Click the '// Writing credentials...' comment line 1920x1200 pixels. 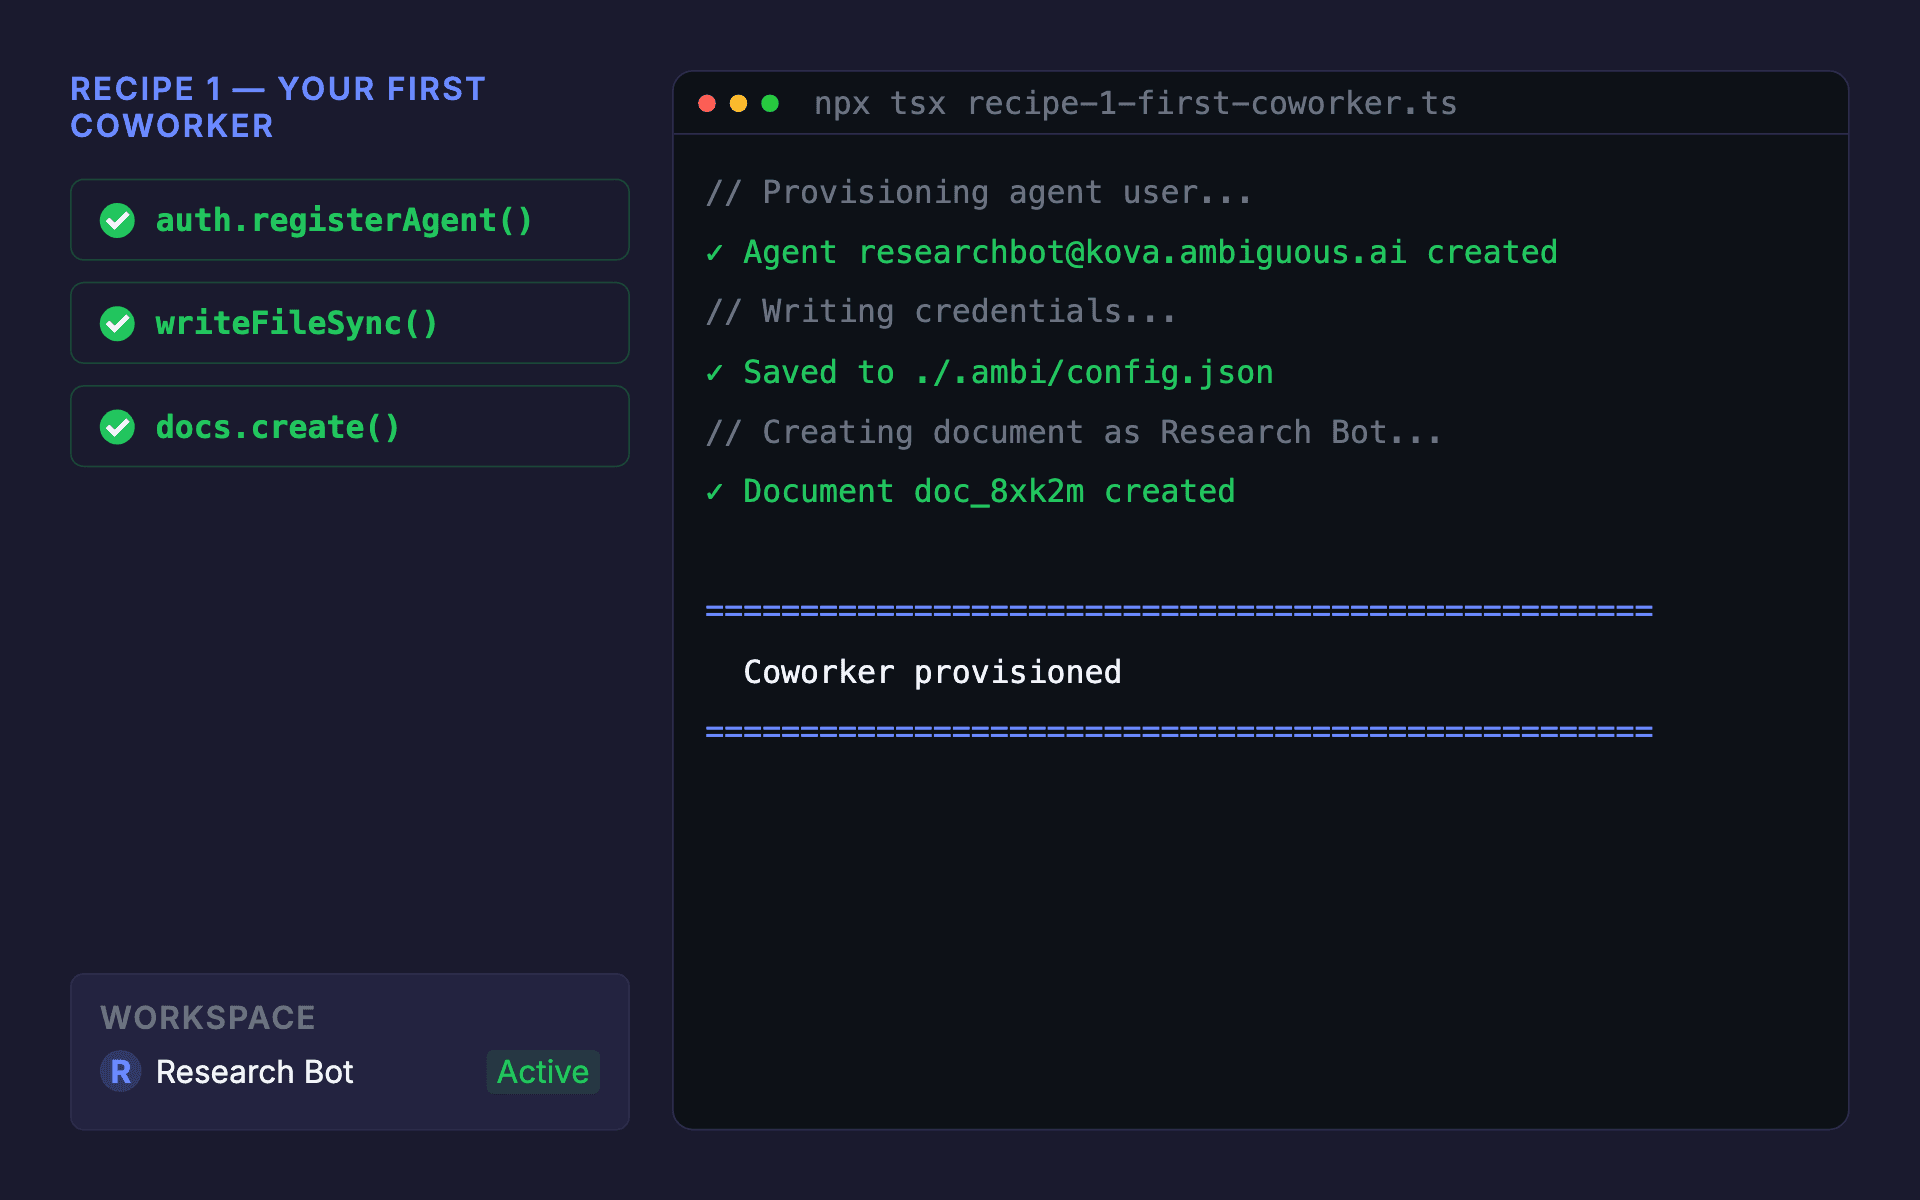point(941,312)
